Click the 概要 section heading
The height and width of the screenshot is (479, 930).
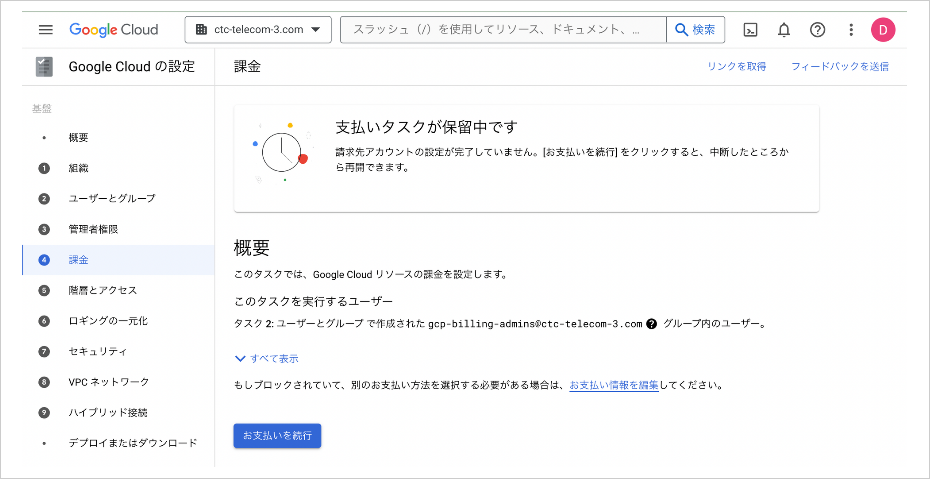coord(252,248)
